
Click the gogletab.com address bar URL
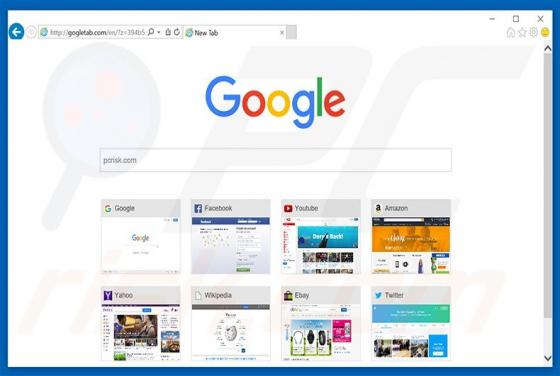tap(97, 32)
